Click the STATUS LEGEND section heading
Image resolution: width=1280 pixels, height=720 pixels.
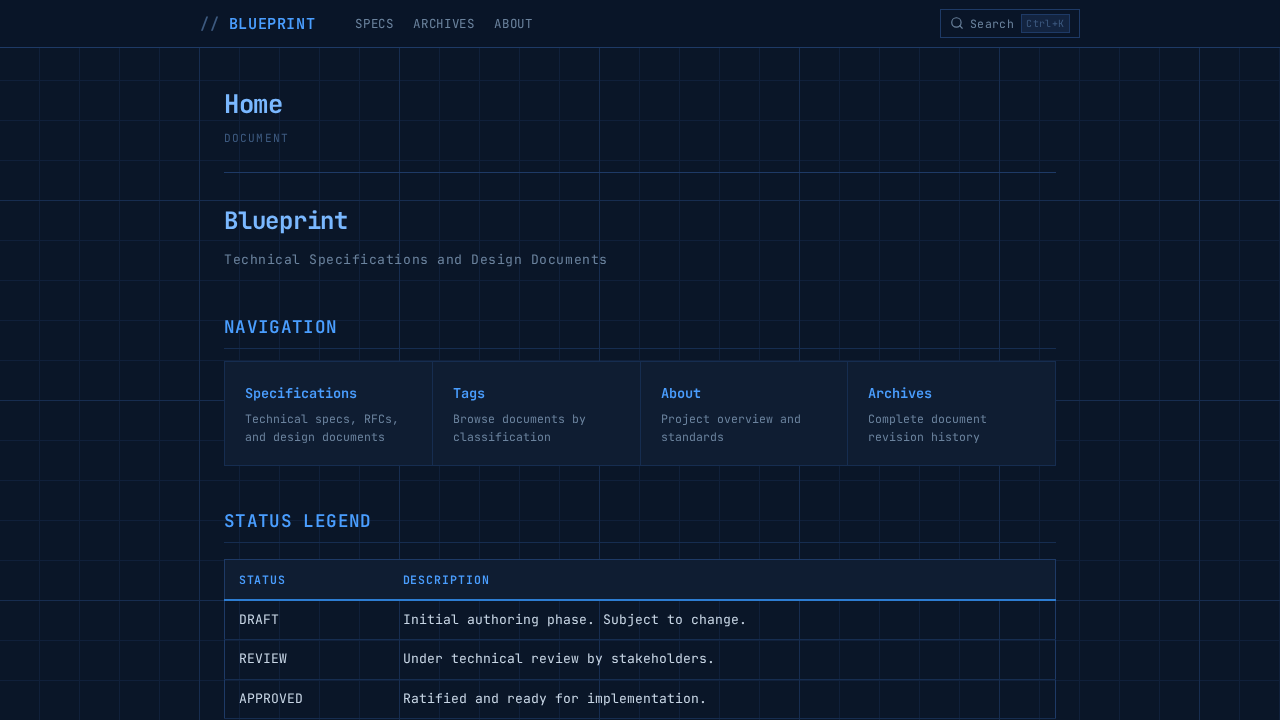click(297, 520)
